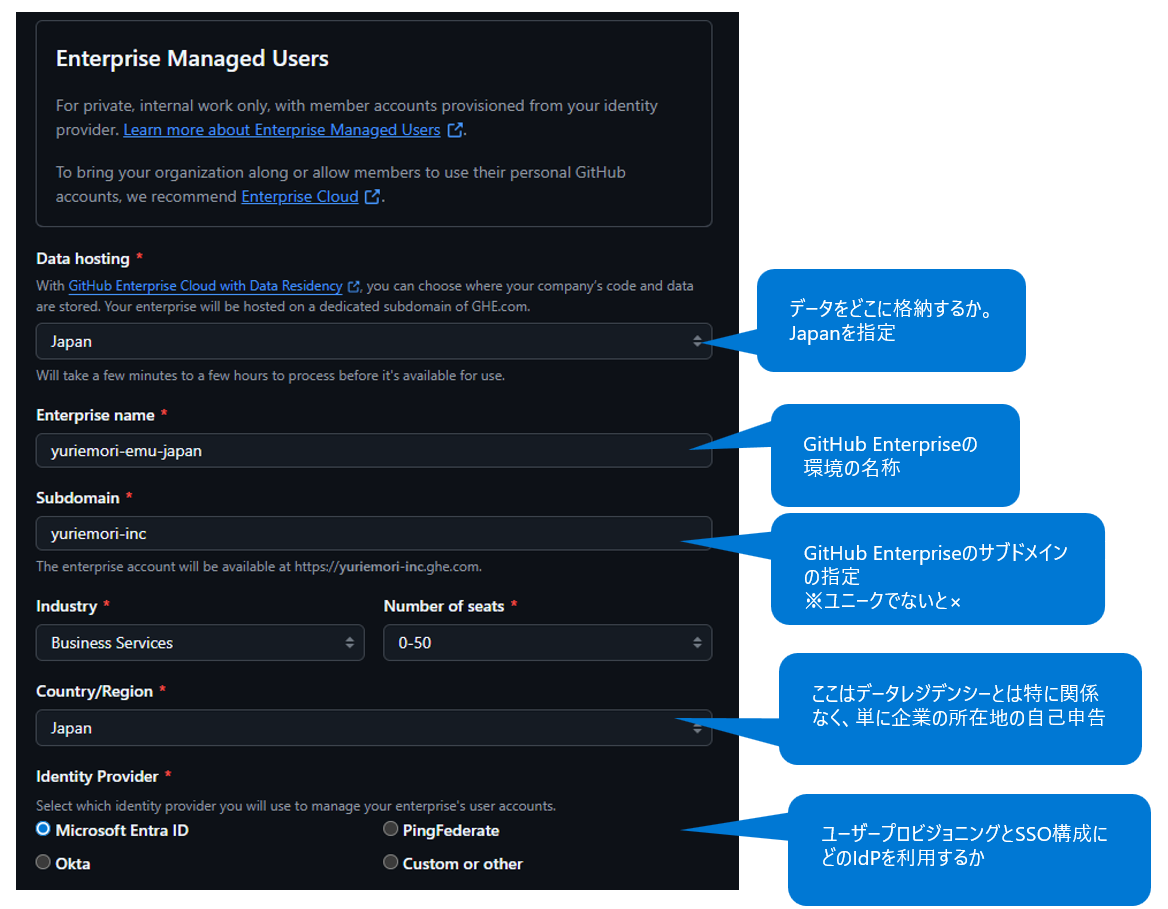Select the PingFederate radio button

click(390, 829)
